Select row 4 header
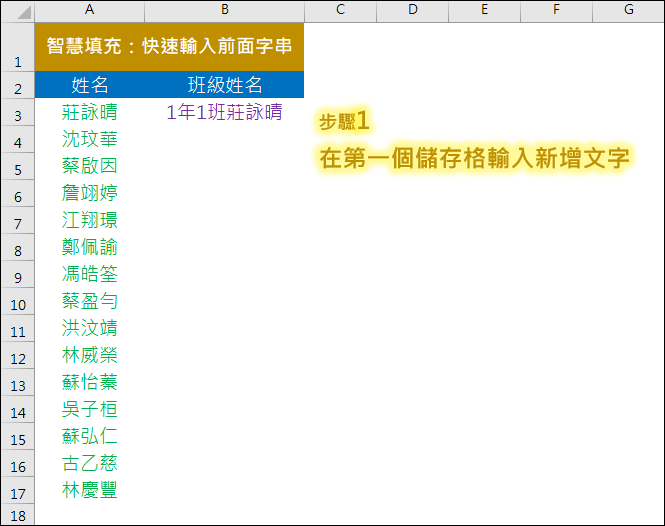This screenshot has width=665, height=526. click(18, 139)
